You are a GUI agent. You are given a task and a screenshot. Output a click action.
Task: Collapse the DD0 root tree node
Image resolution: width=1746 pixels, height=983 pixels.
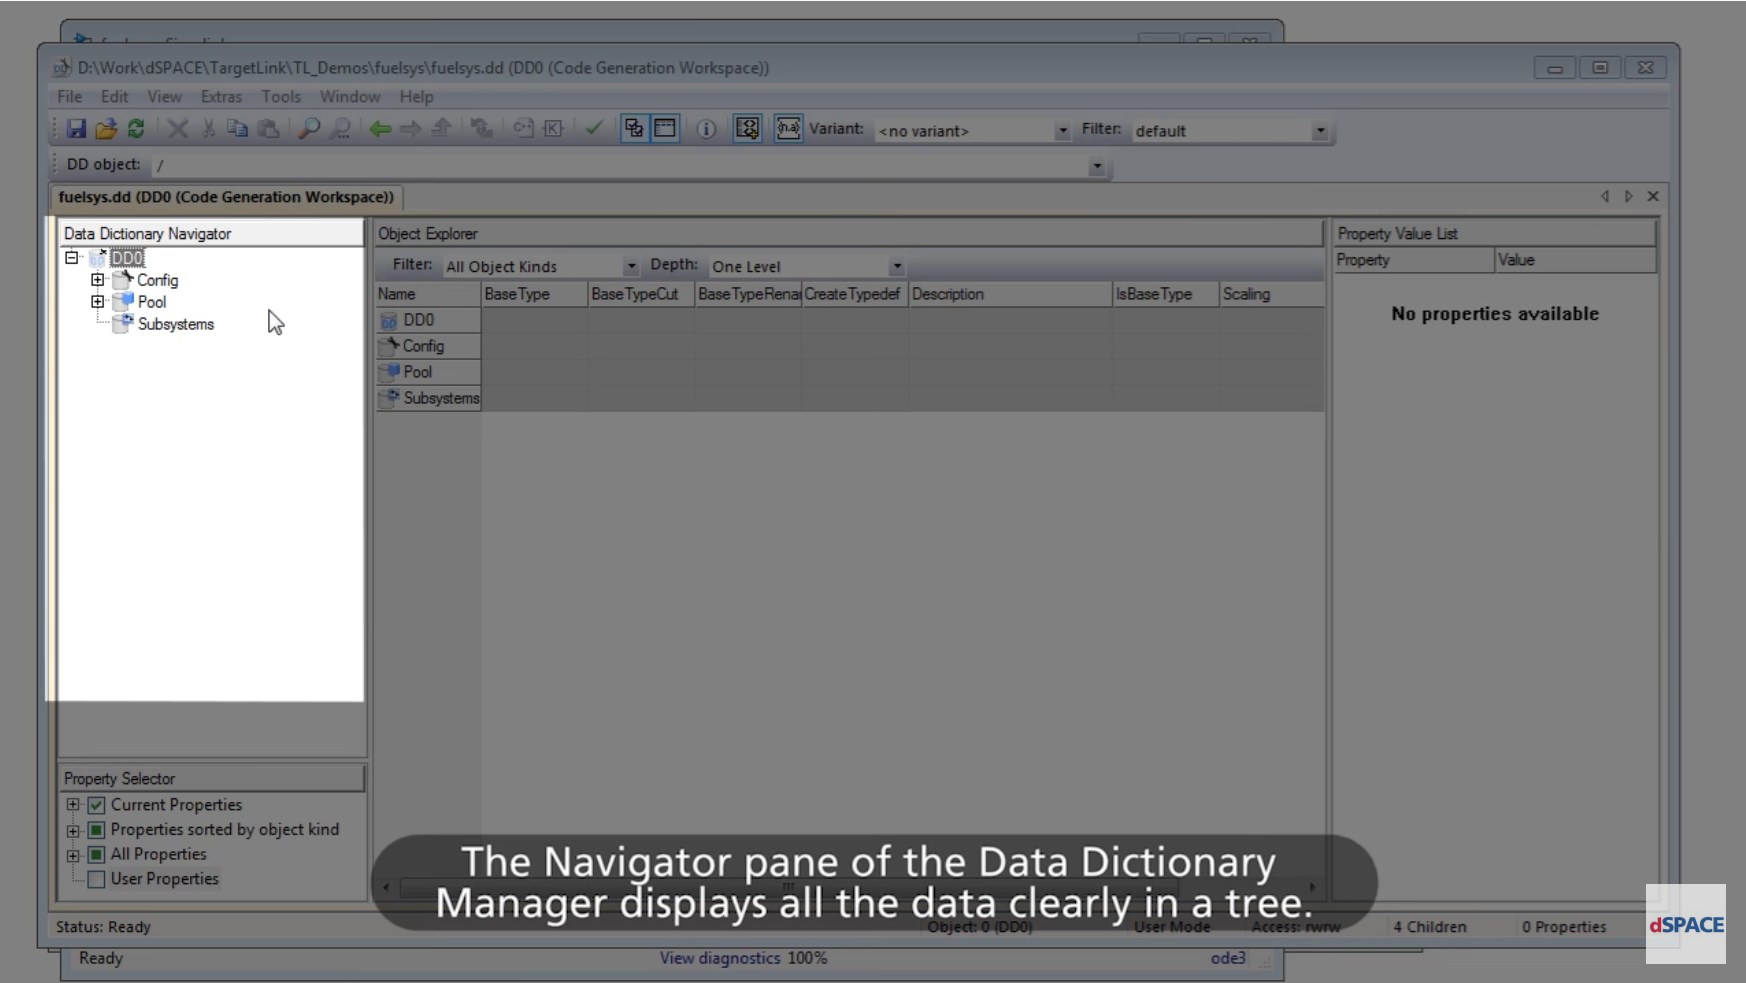72,258
